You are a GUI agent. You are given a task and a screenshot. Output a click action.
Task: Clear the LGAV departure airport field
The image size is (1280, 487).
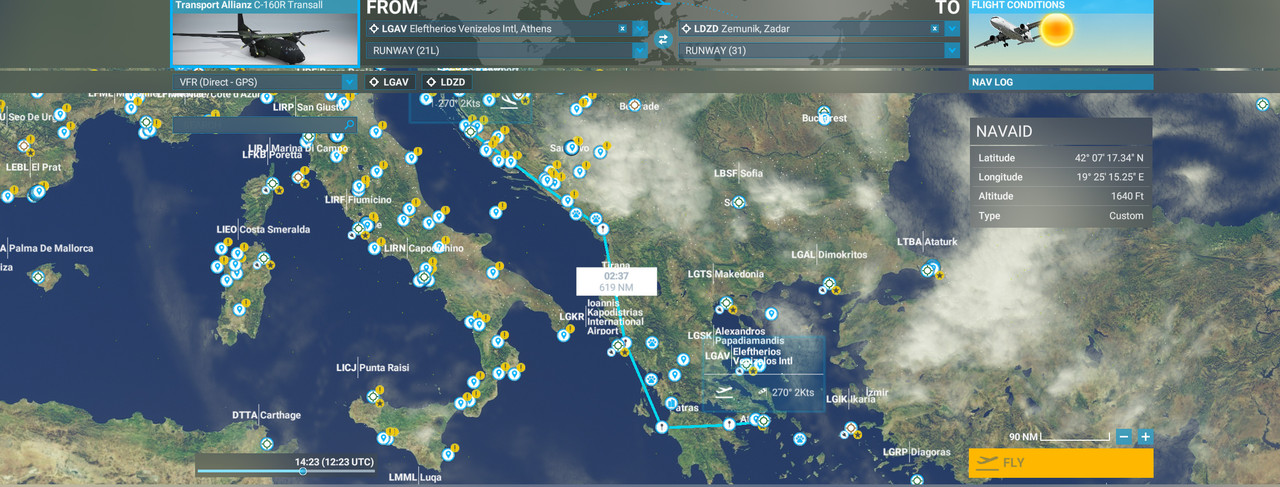[623, 29]
